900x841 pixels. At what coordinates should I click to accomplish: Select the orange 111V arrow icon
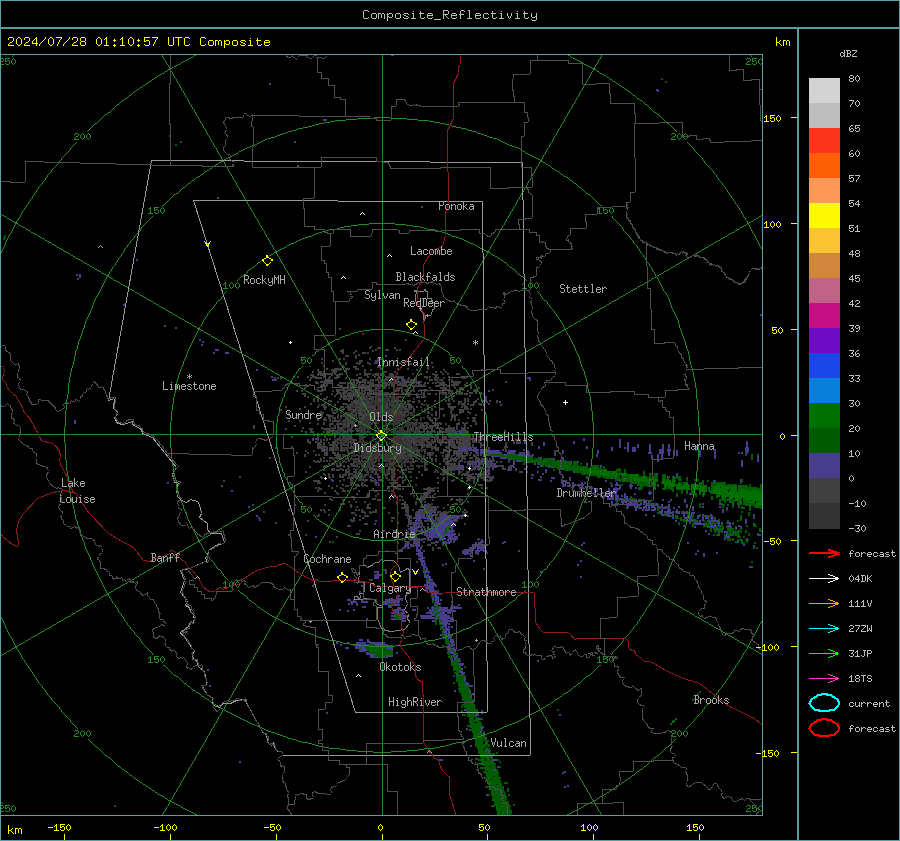pos(824,603)
